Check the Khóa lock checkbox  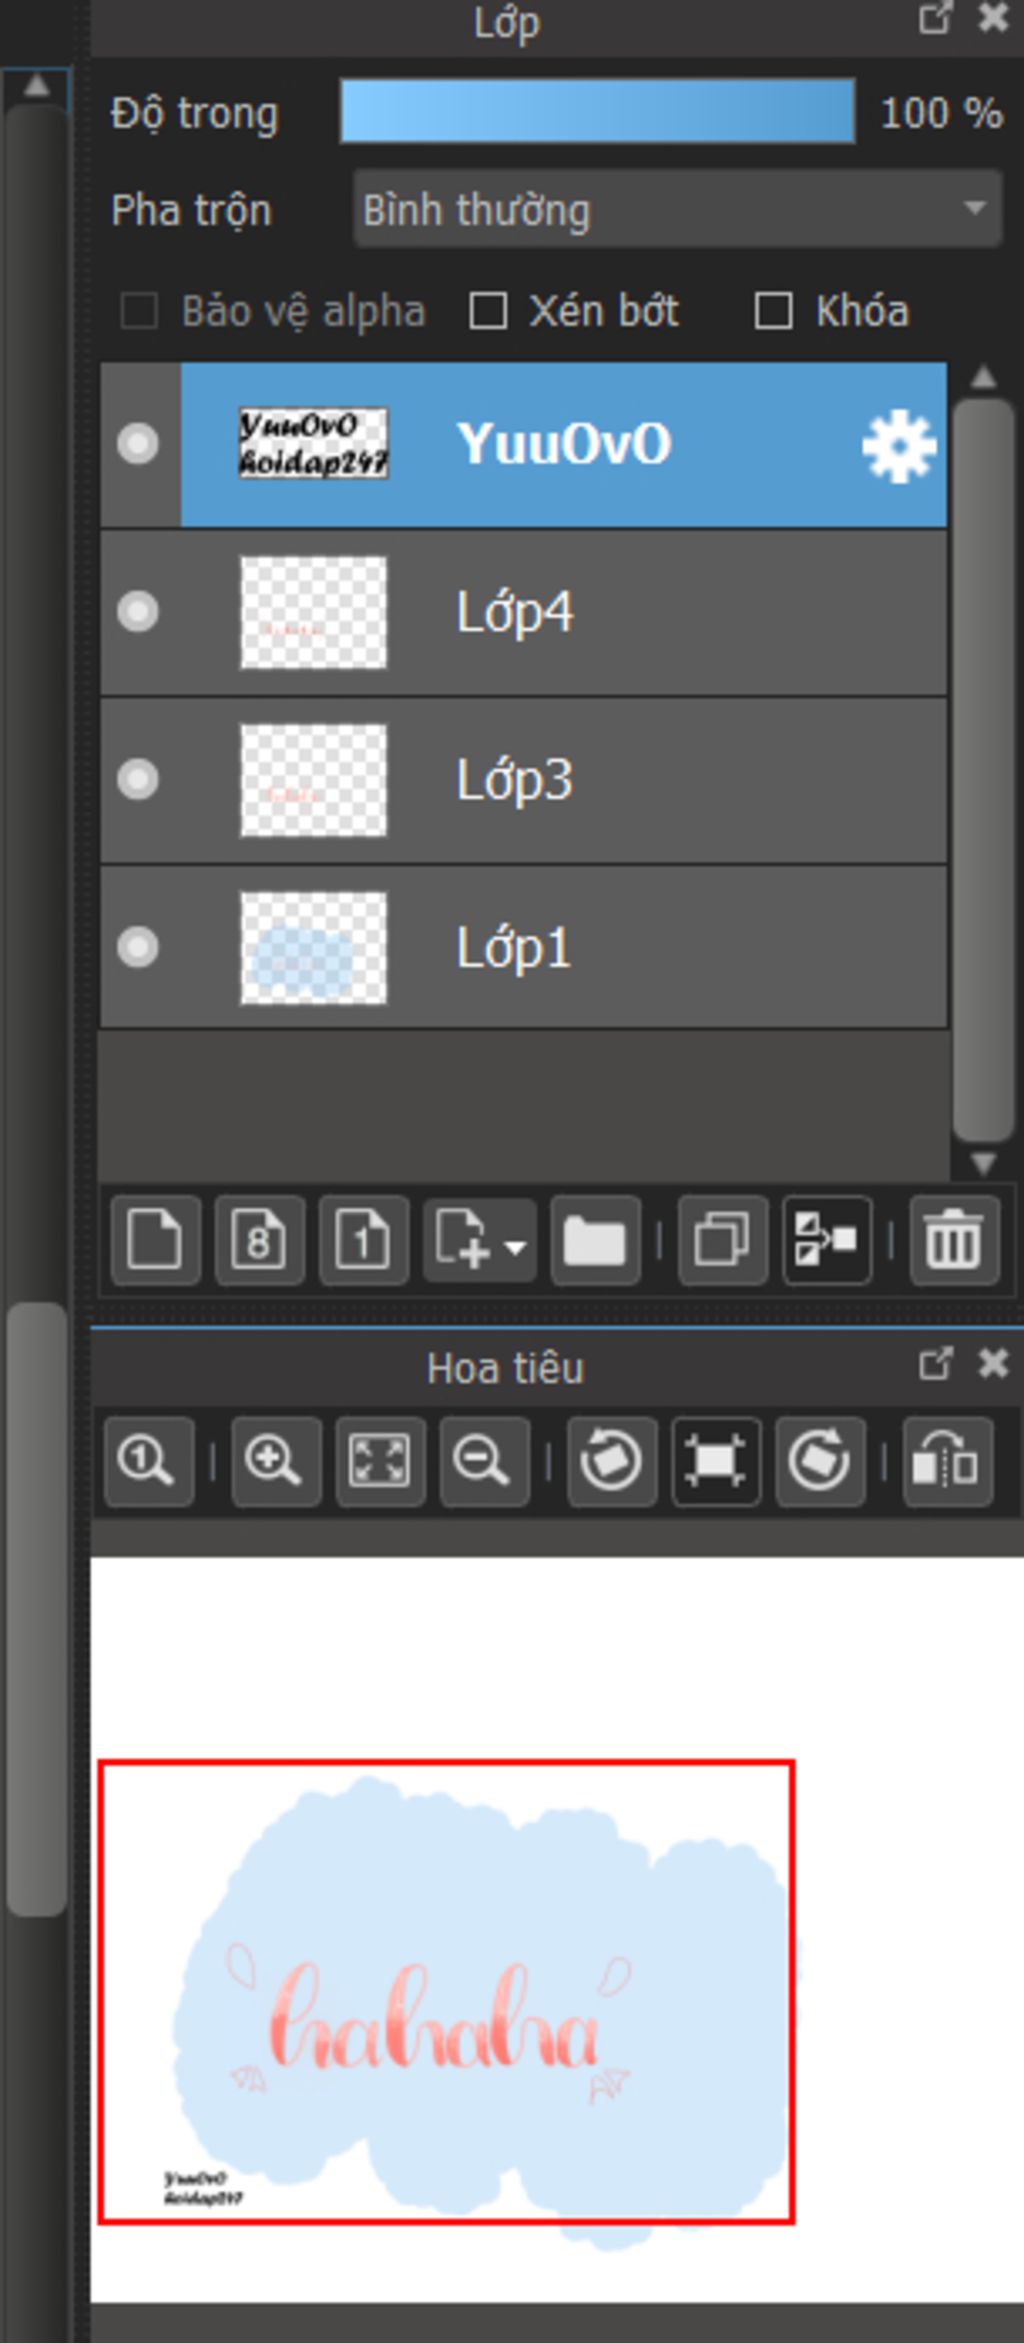tap(774, 311)
